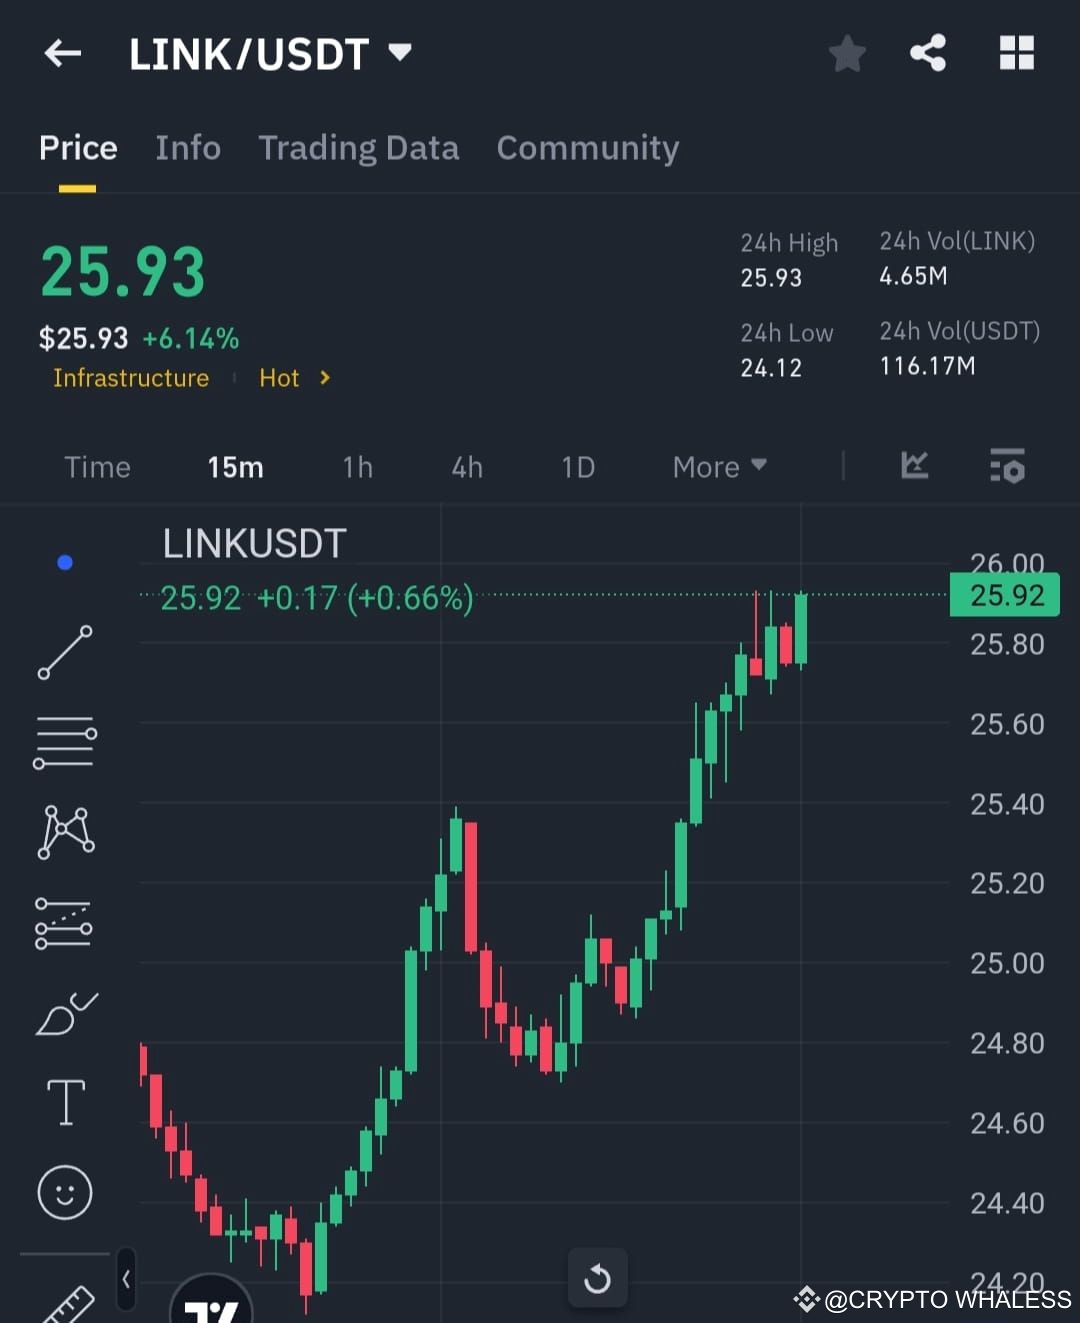The width and height of the screenshot is (1080, 1323).
Task: Select the pattern drawing tool
Action: click(64, 830)
